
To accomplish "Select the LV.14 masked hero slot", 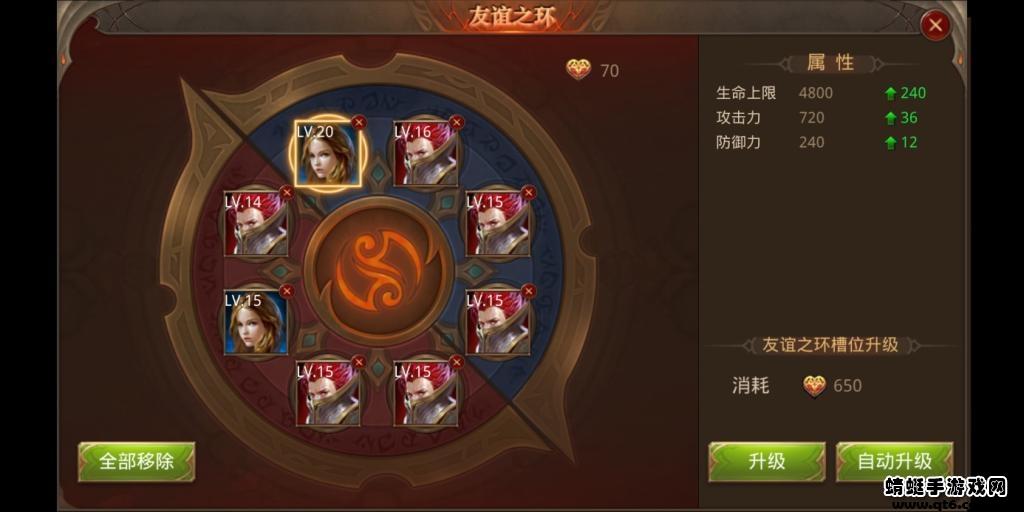I will tap(255, 224).
